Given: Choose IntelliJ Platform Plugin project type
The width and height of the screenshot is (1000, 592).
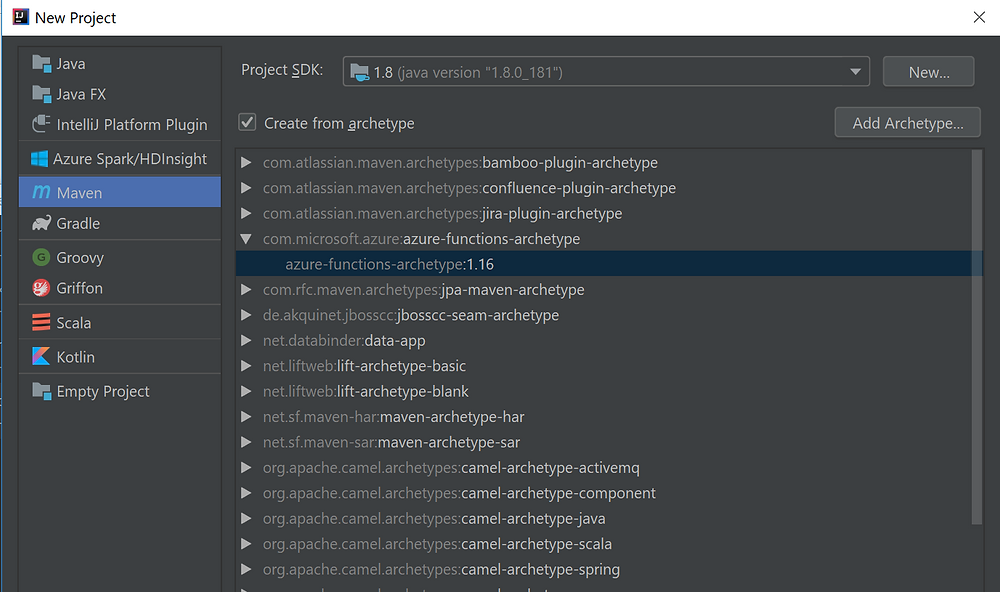Looking at the screenshot, I should pos(120,124).
